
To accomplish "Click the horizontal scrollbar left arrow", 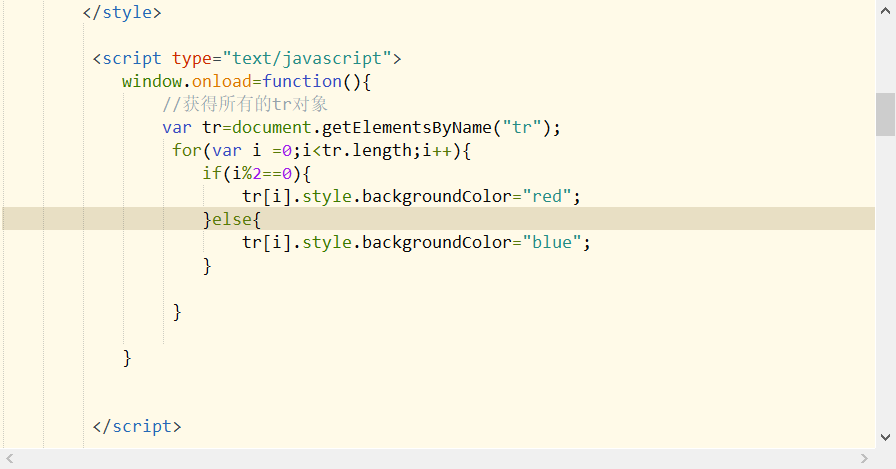I will pyautogui.click(x=10, y=459).
